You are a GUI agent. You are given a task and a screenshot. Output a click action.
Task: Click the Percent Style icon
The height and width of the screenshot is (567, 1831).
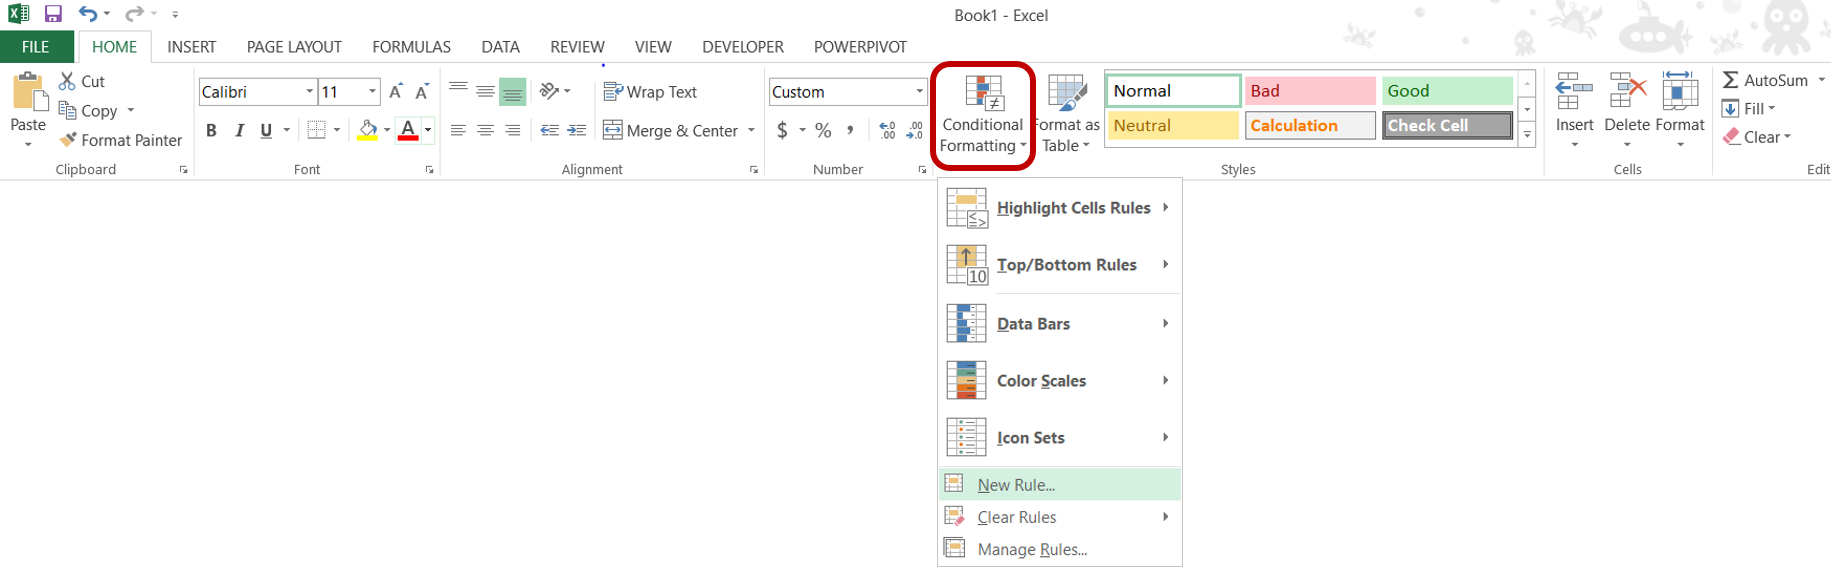[x=823, y=130]
